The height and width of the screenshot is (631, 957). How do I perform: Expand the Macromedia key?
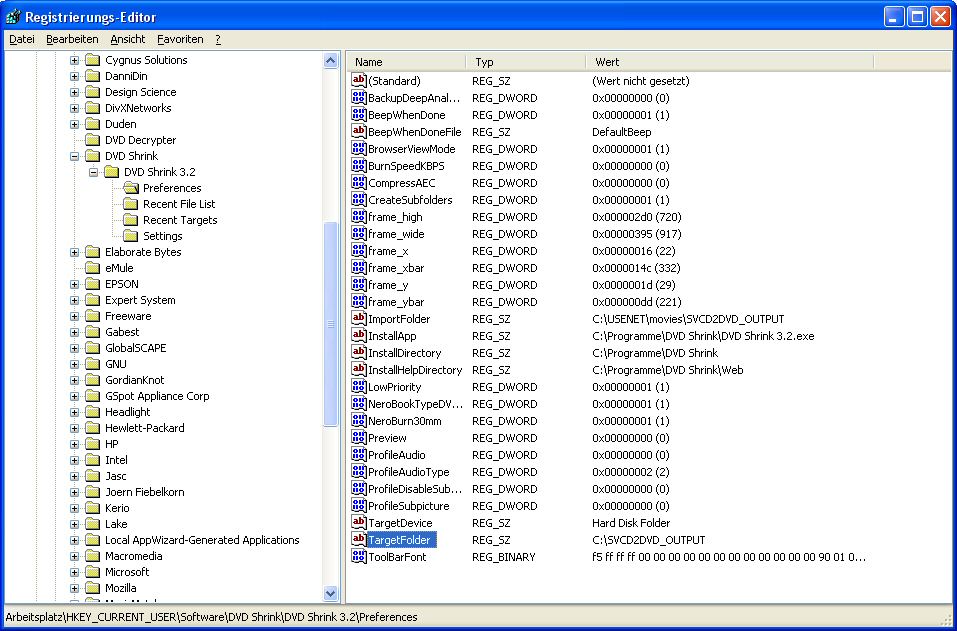tap(74, 556)
